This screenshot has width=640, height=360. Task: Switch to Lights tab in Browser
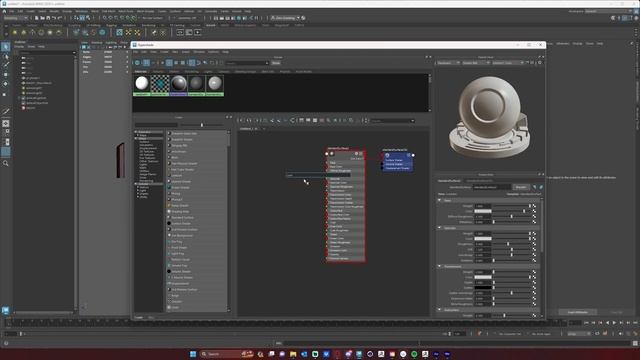[208, 71]
